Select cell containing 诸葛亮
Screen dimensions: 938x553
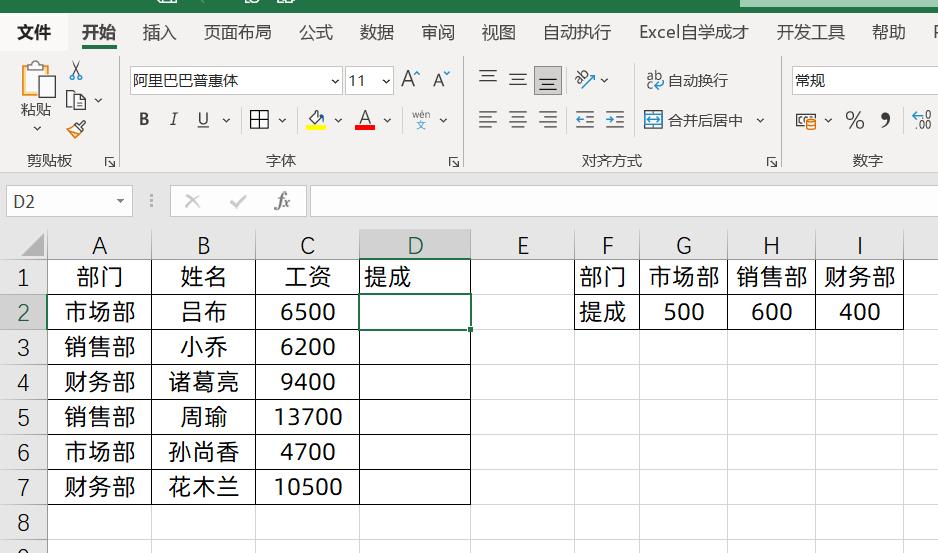203,382
